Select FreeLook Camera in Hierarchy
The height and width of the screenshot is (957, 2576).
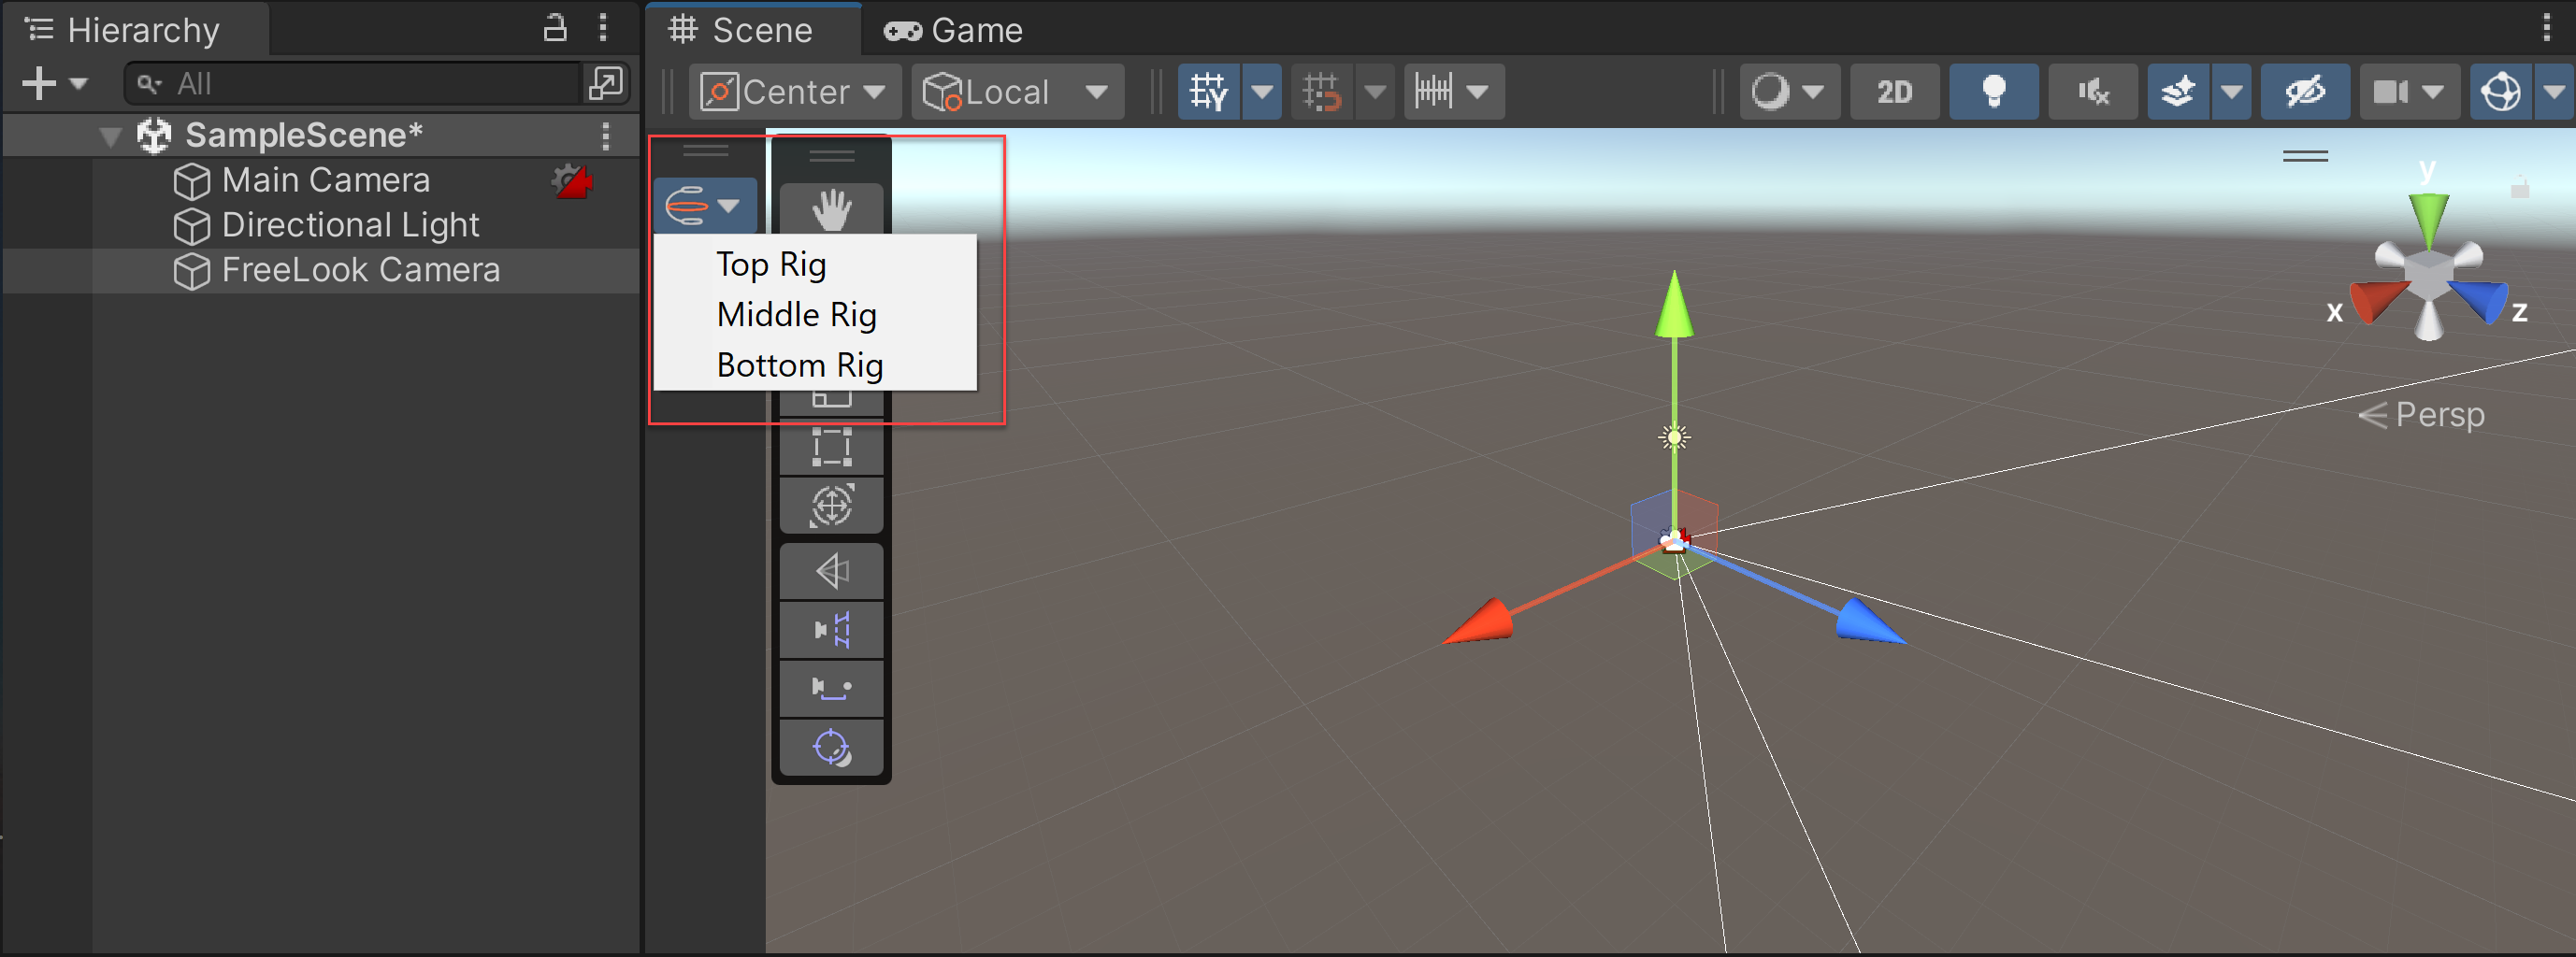coord(360,270)
